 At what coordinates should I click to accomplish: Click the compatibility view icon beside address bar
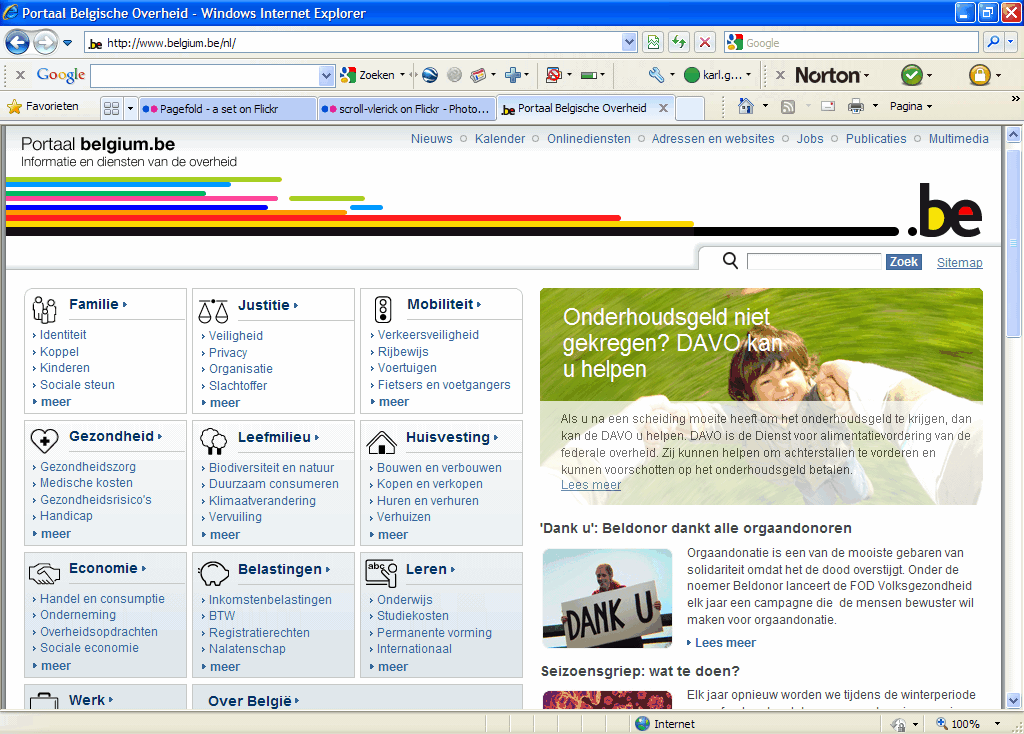[653, 42]
